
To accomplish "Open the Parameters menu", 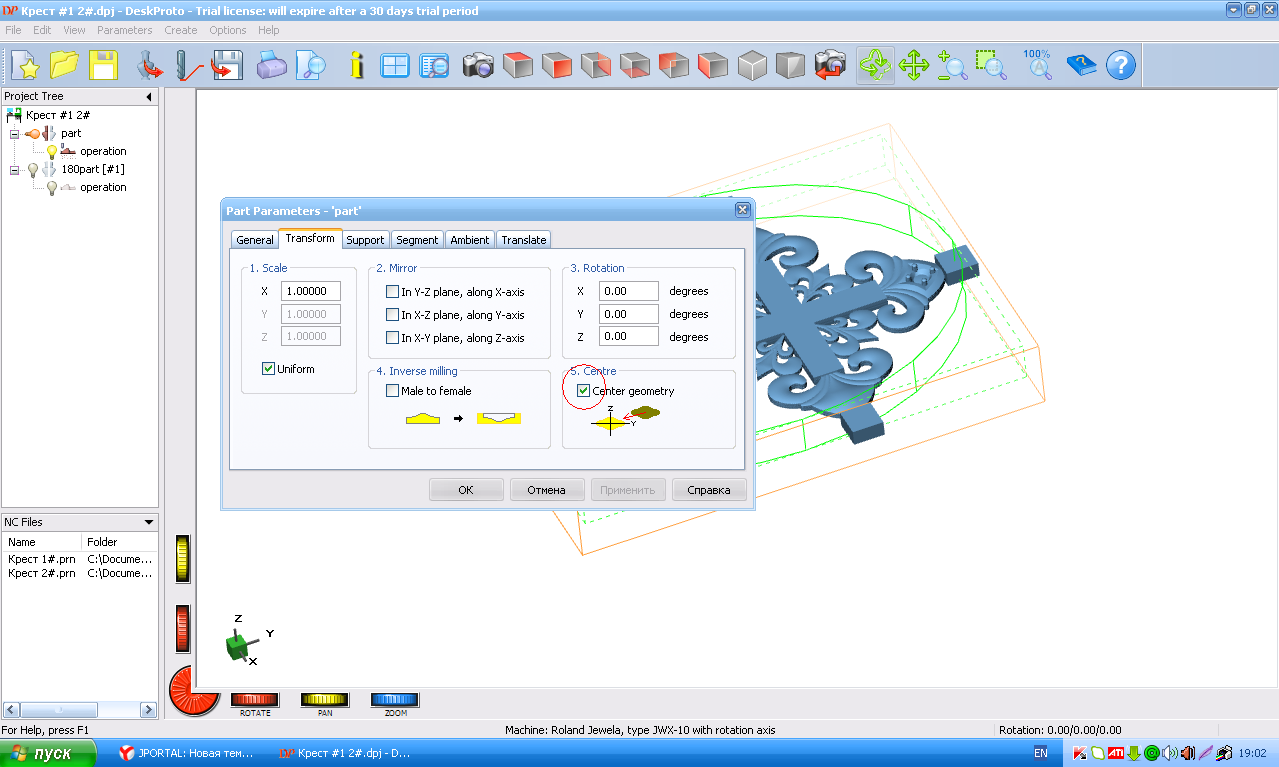I will point(125,30).
